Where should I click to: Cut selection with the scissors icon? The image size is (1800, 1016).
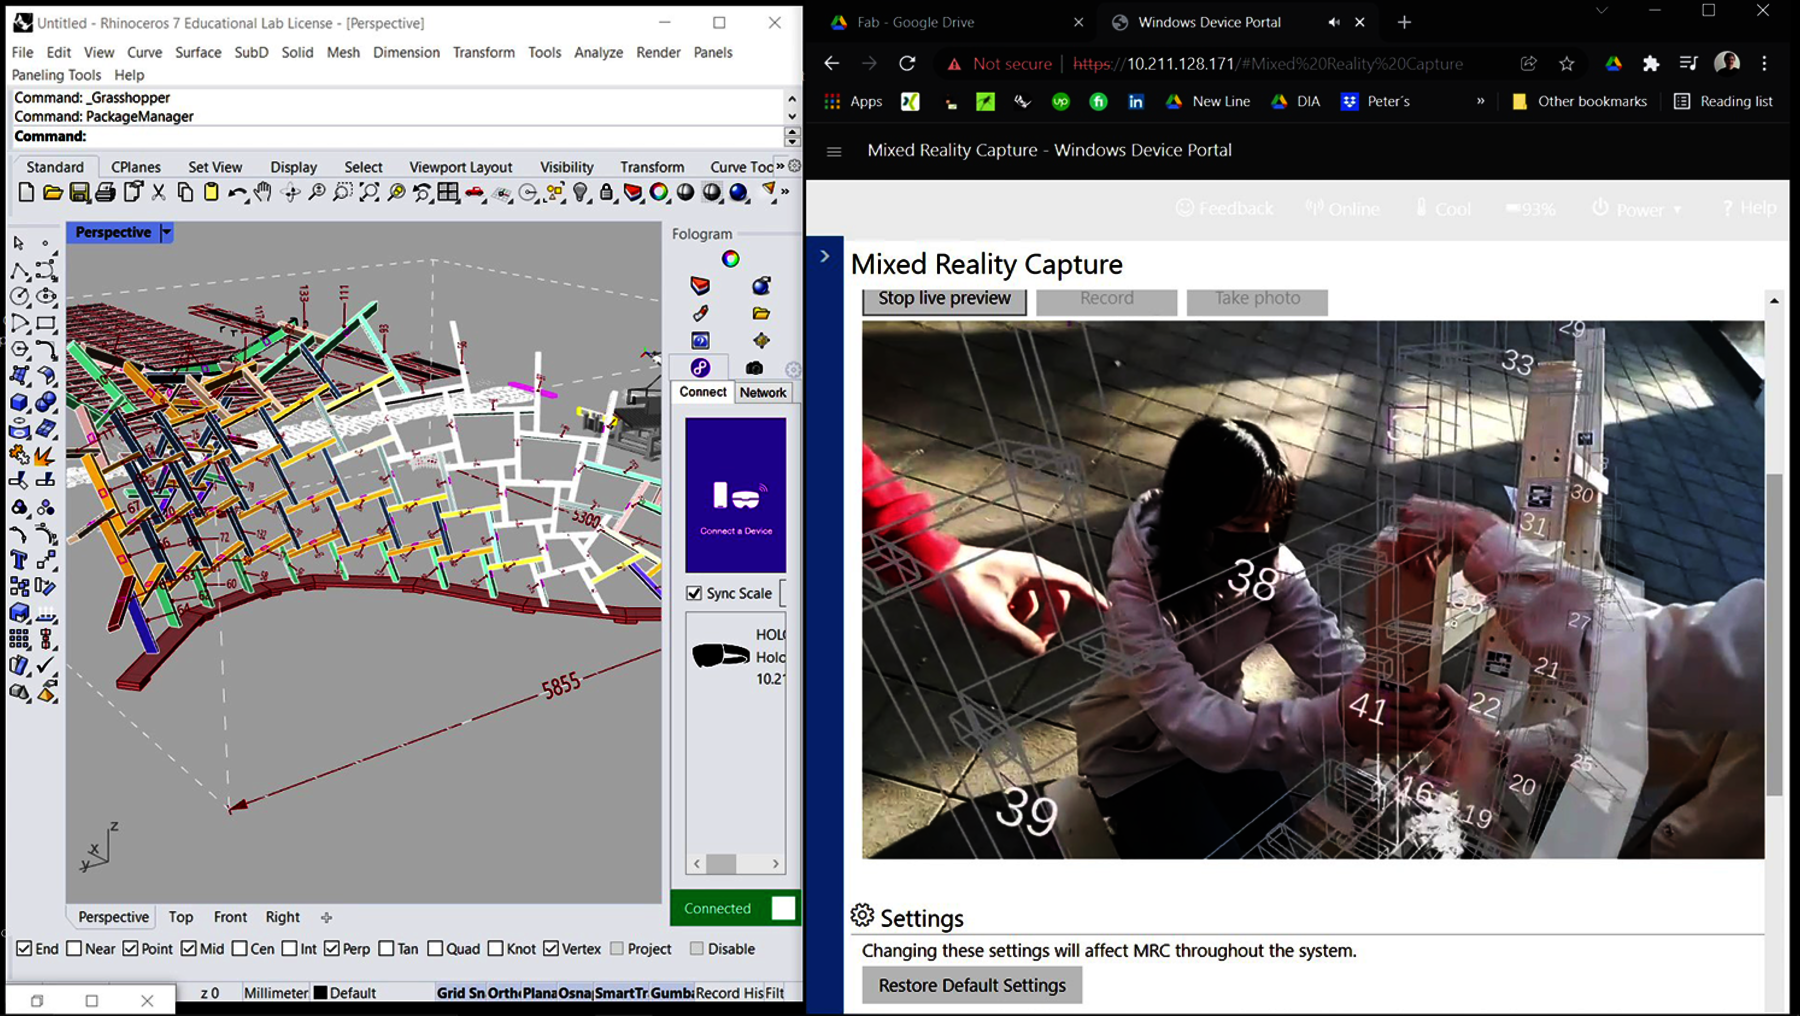click(x=159, y=192)
